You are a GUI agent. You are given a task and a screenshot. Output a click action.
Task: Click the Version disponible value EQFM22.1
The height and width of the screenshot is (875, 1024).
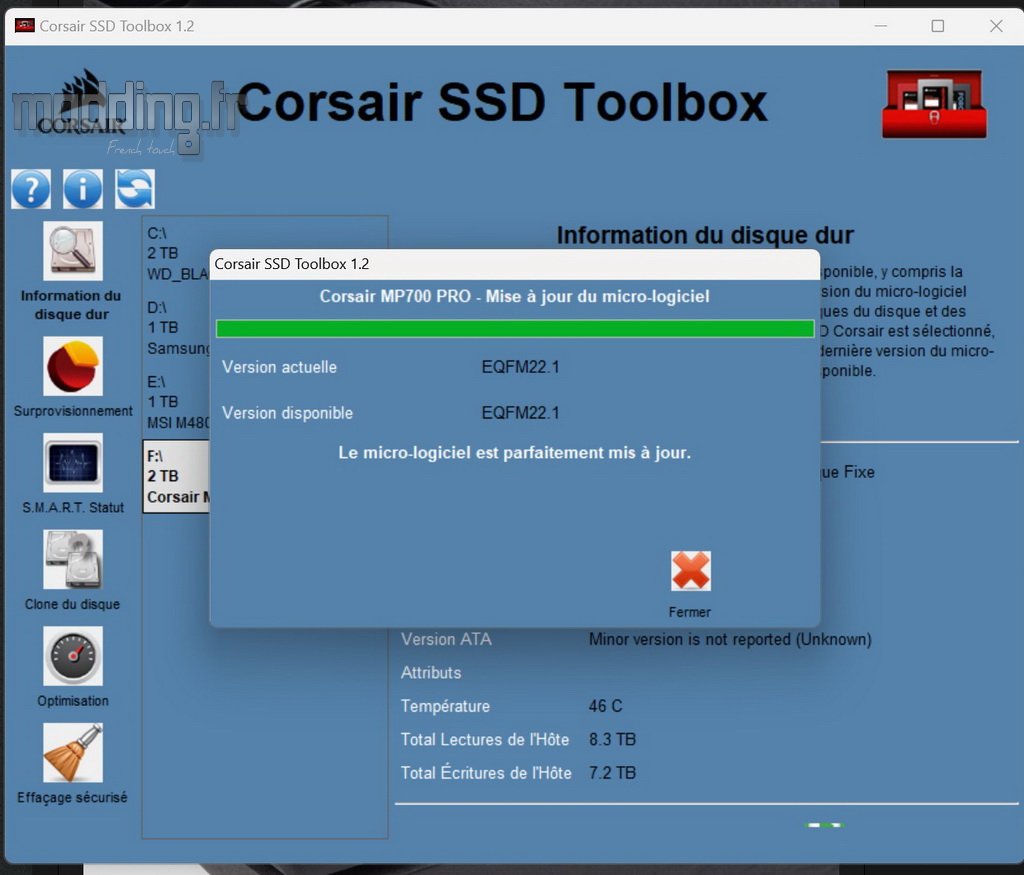tap(520, 413)
